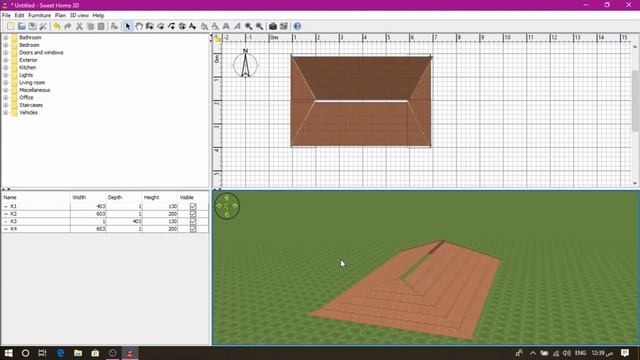
Task: Expand the Kitchen catalog folder
Action: pos(6,67)
